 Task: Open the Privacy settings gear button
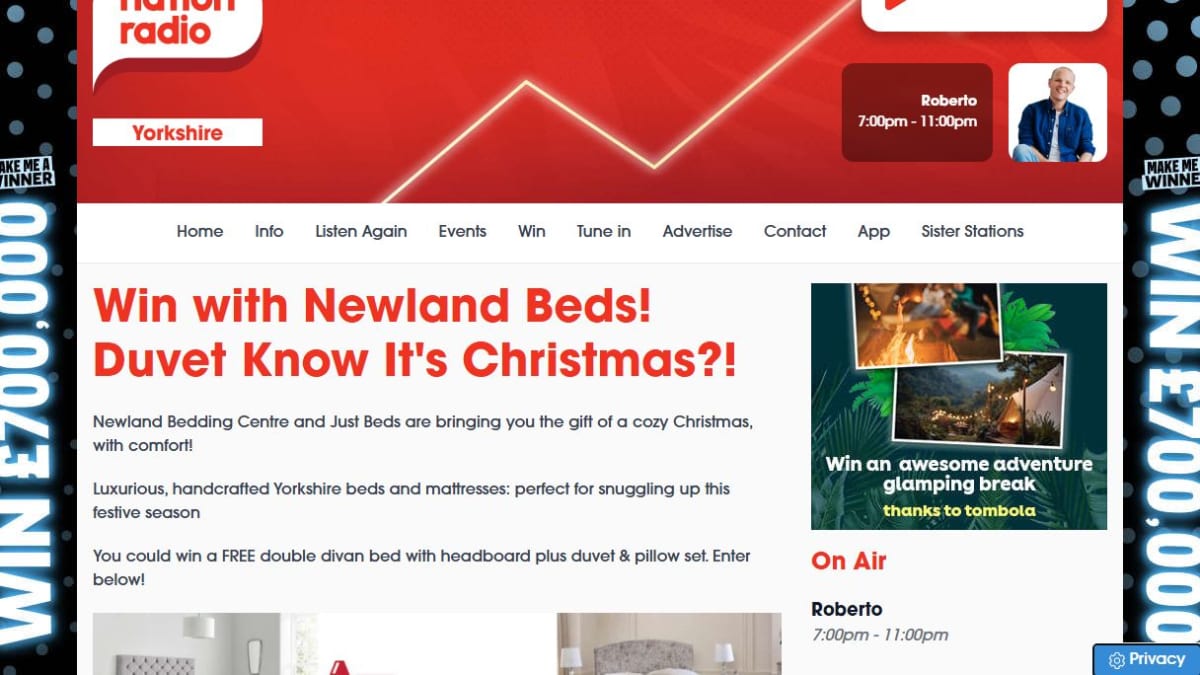(1146, 659)
